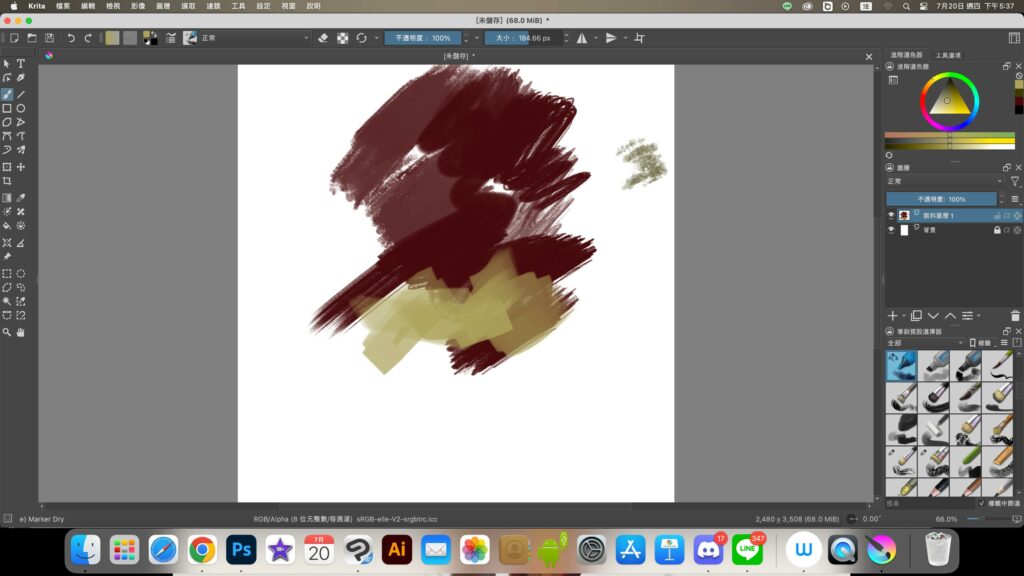
Task: Move layer down with chevron button
Action: point(933,316)
